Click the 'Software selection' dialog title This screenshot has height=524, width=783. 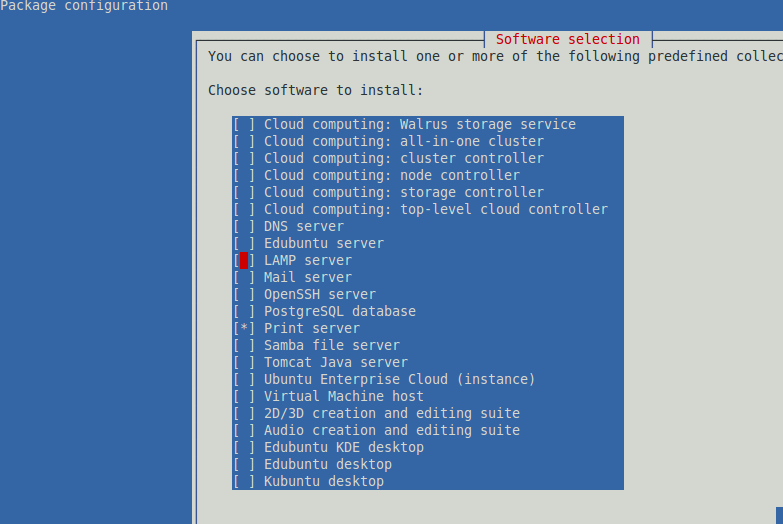tap(568, 39)
